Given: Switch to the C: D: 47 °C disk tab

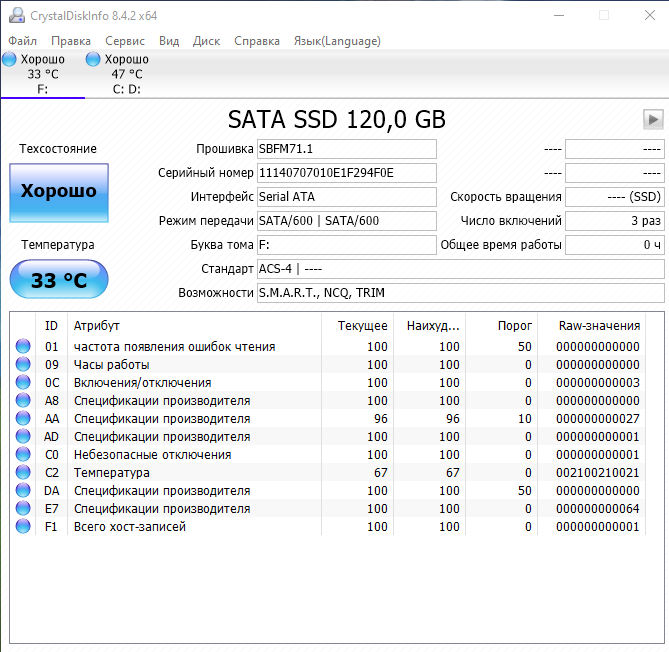Looking at the screenshot, I should 127,74.
